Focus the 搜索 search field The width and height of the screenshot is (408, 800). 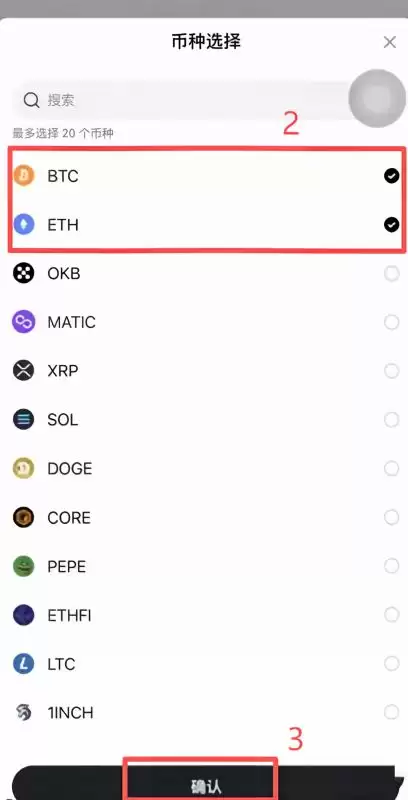pyautogui.click(x=184, y=100)
